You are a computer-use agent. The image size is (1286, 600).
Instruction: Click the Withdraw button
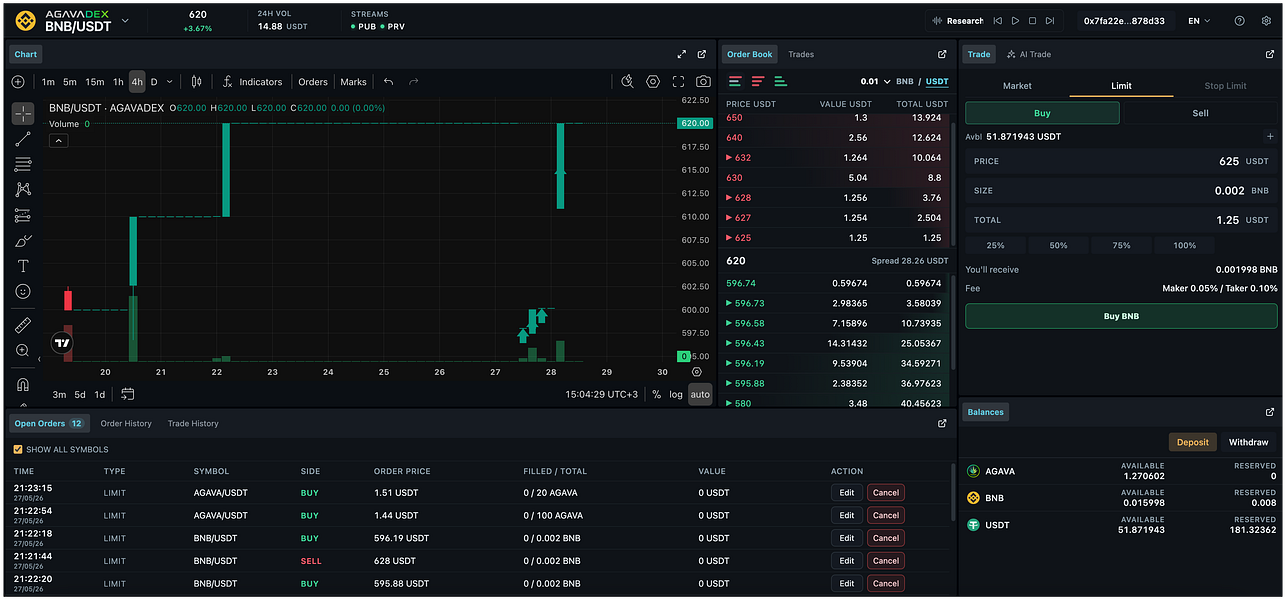(x=1248, y=442)
